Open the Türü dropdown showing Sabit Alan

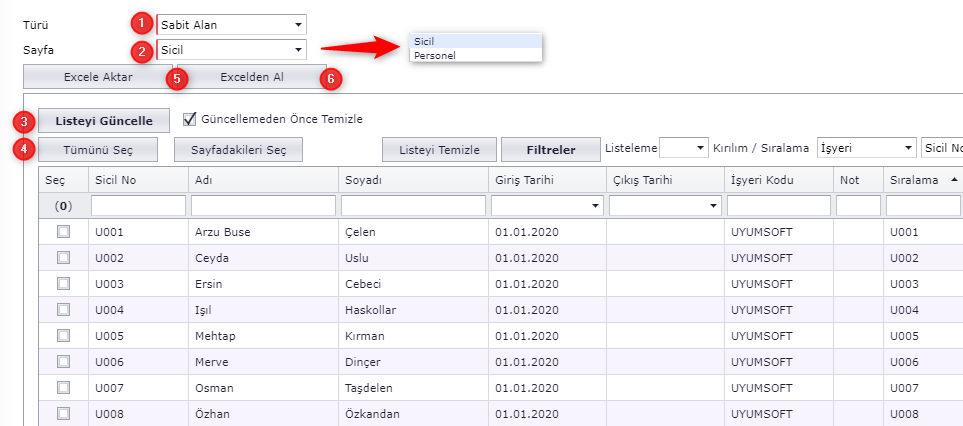pos(231,25)
